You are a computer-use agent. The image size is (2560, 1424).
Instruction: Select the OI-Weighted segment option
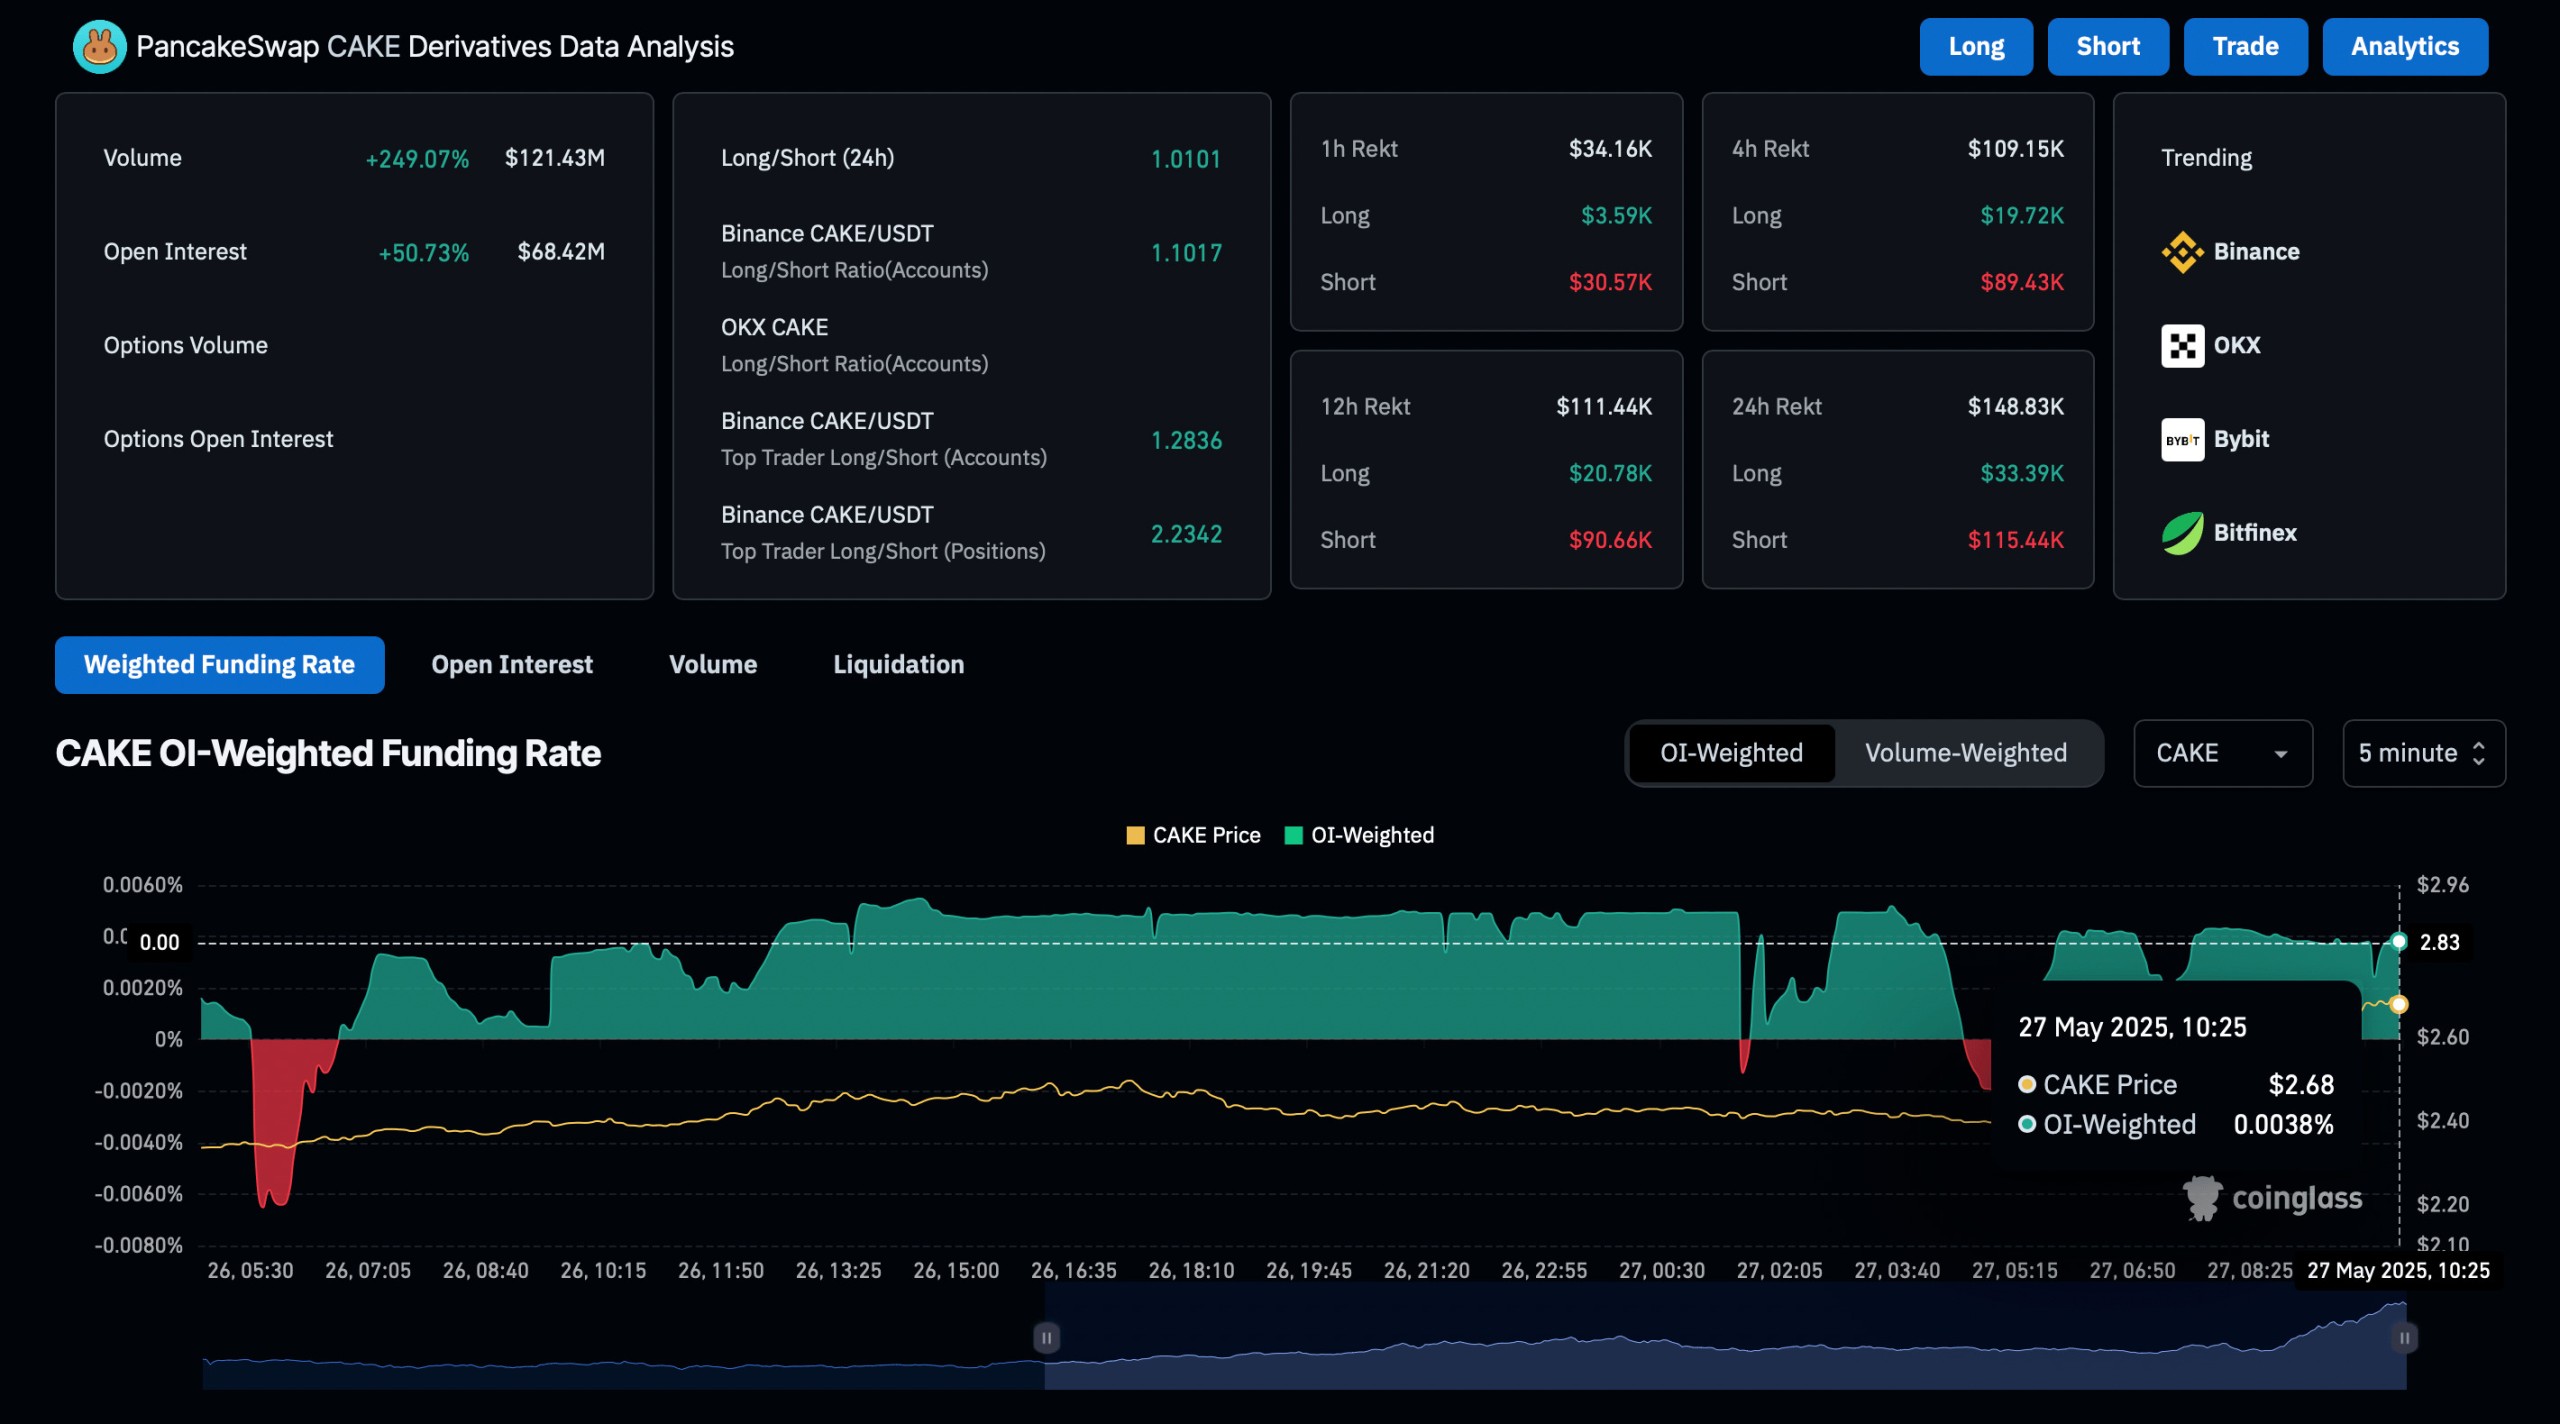coord(1731,753)
